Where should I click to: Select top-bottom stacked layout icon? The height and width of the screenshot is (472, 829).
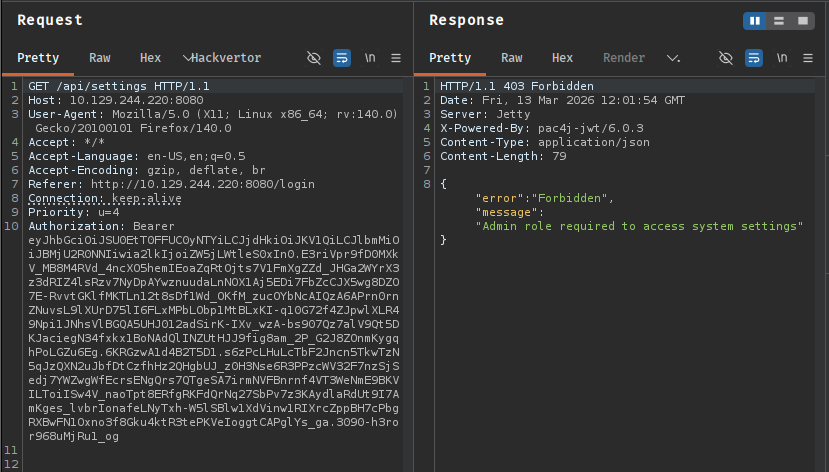[779, 21]
